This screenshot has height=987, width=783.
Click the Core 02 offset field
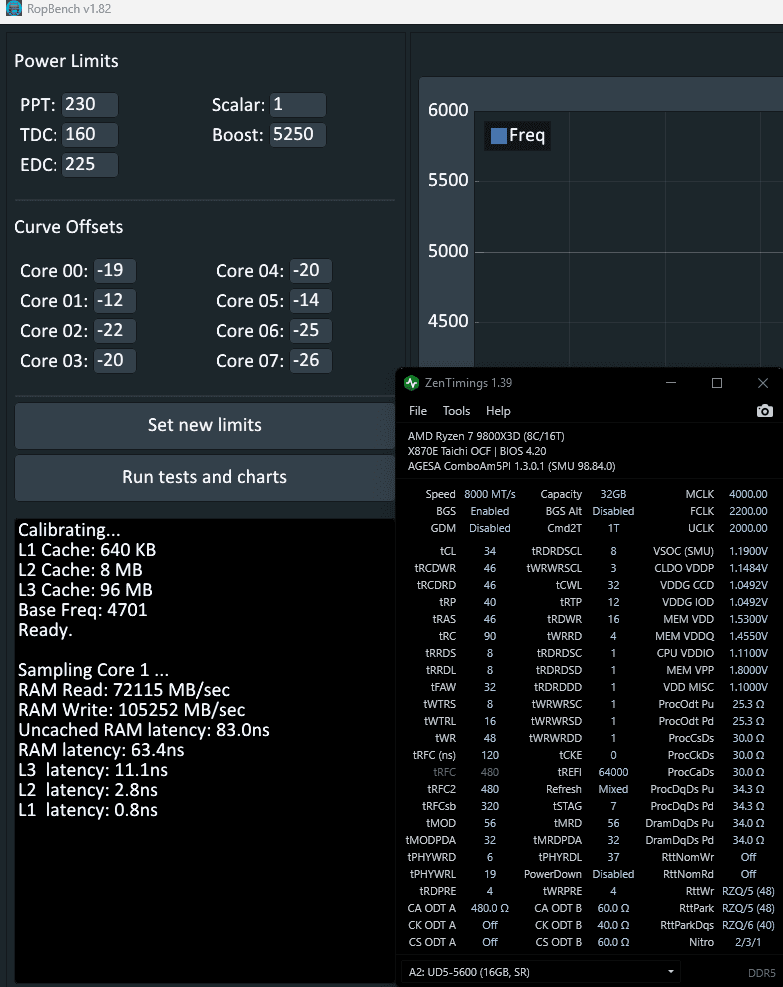click(x=115, y=331)
